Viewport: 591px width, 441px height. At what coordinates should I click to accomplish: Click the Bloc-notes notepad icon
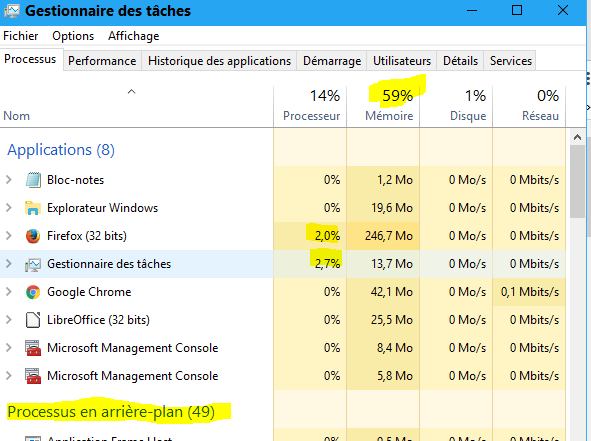[33, 180]
